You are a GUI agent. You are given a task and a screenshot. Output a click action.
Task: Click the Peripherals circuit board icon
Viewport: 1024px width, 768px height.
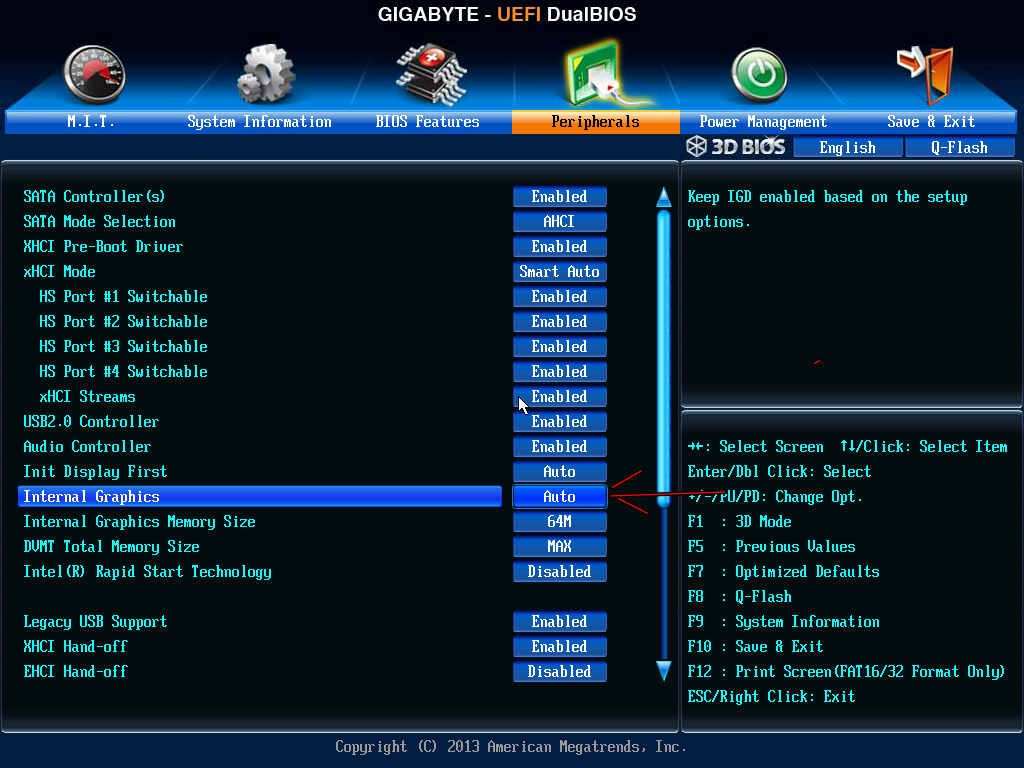pyautogui.click(x=601, y=74)
